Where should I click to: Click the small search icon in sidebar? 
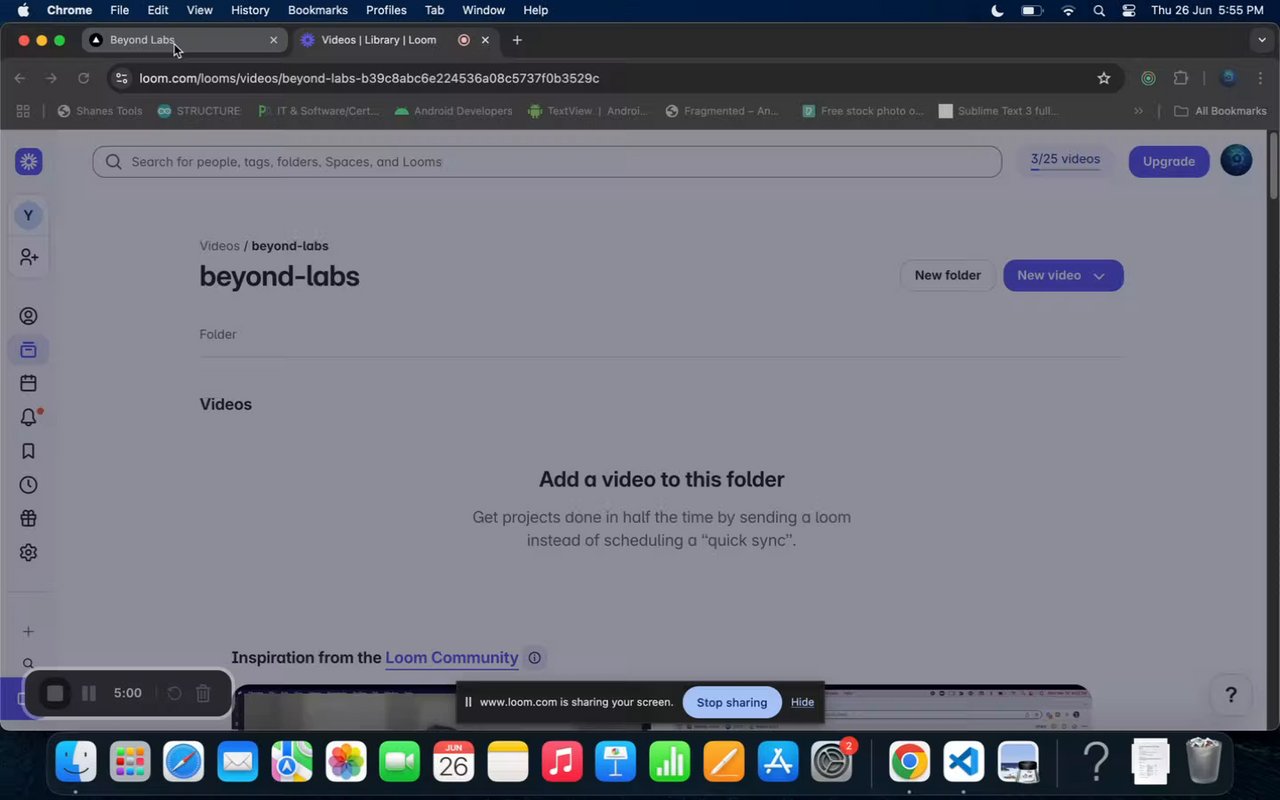pyautogui.click(x=29, y=663)
